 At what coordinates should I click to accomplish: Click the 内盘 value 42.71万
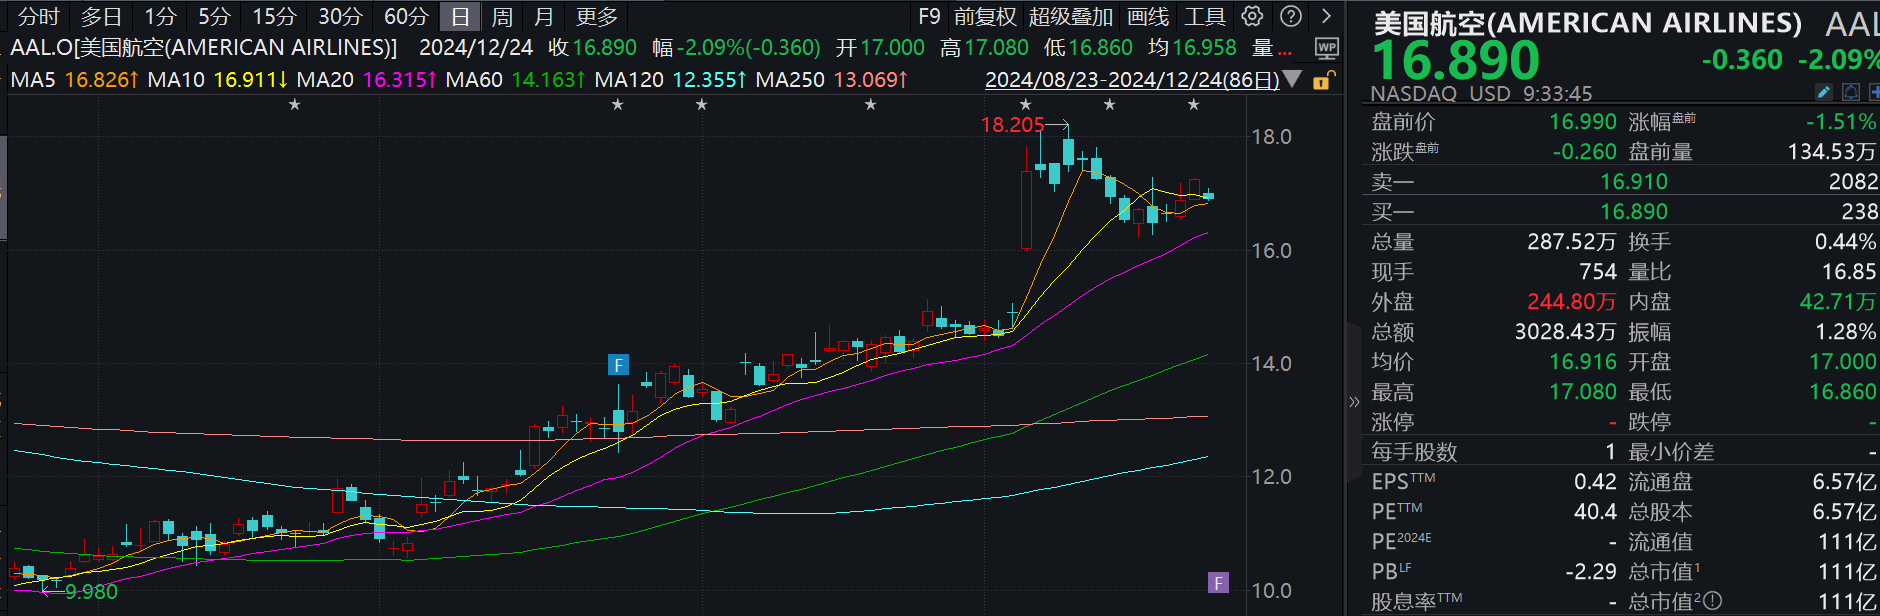coord(1838,302)
